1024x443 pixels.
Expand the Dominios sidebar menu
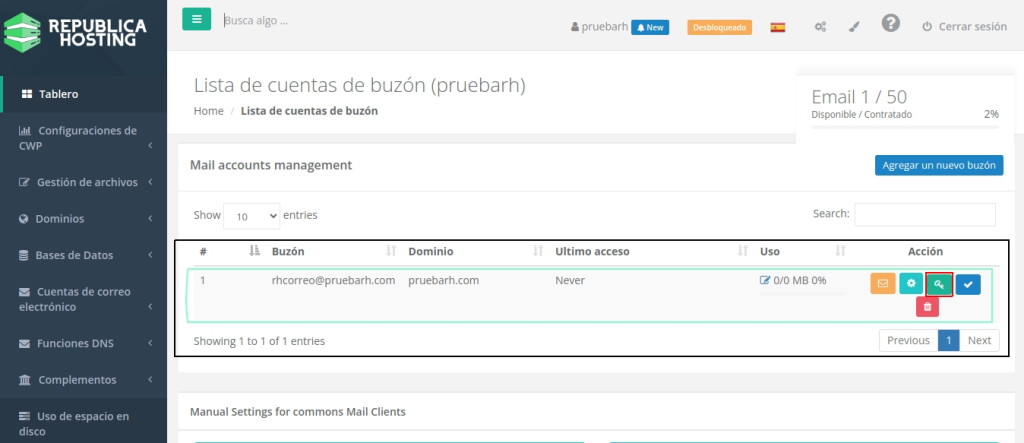tap(85, 218)
